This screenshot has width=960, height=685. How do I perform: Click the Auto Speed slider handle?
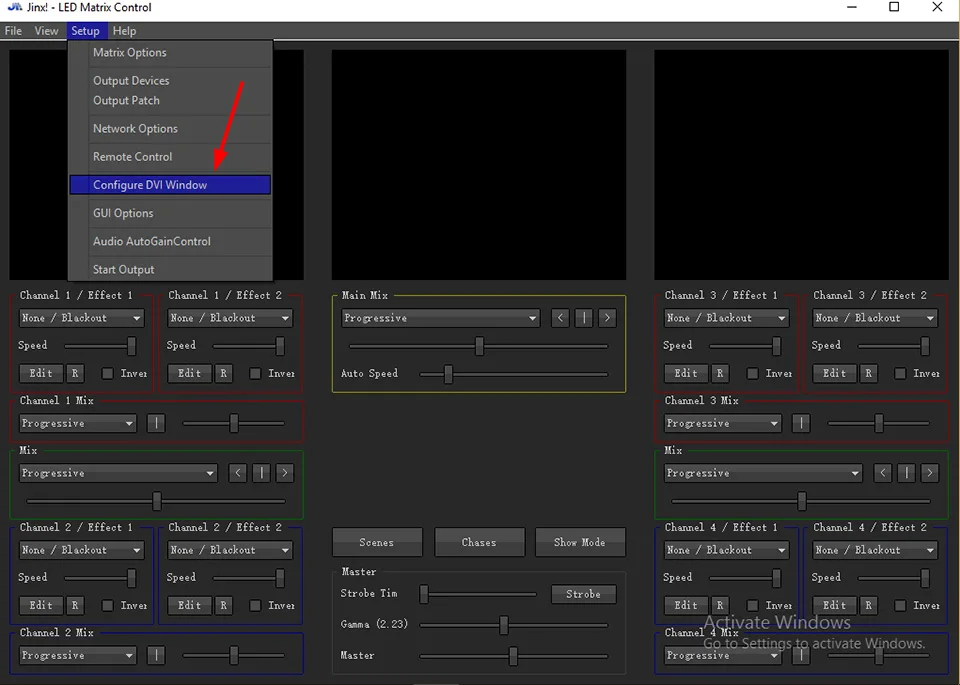[x=448, y=374]
